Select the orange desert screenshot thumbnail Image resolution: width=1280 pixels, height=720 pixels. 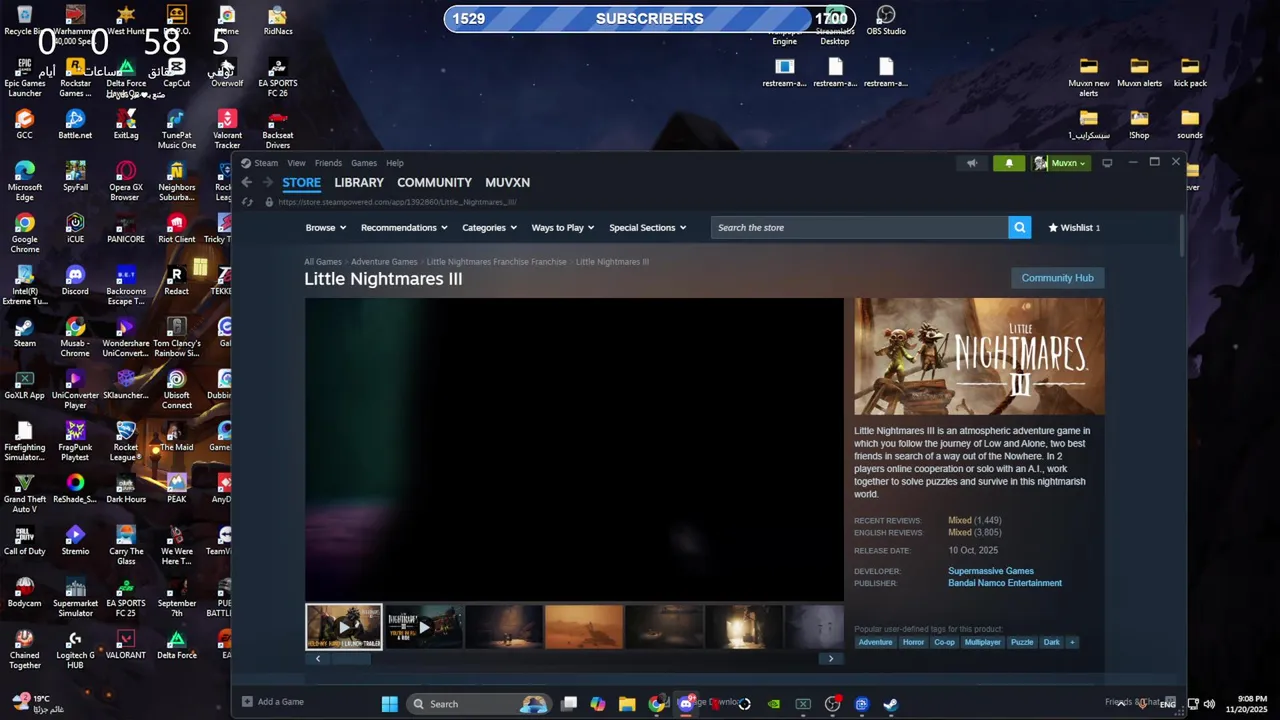(584, 627)
